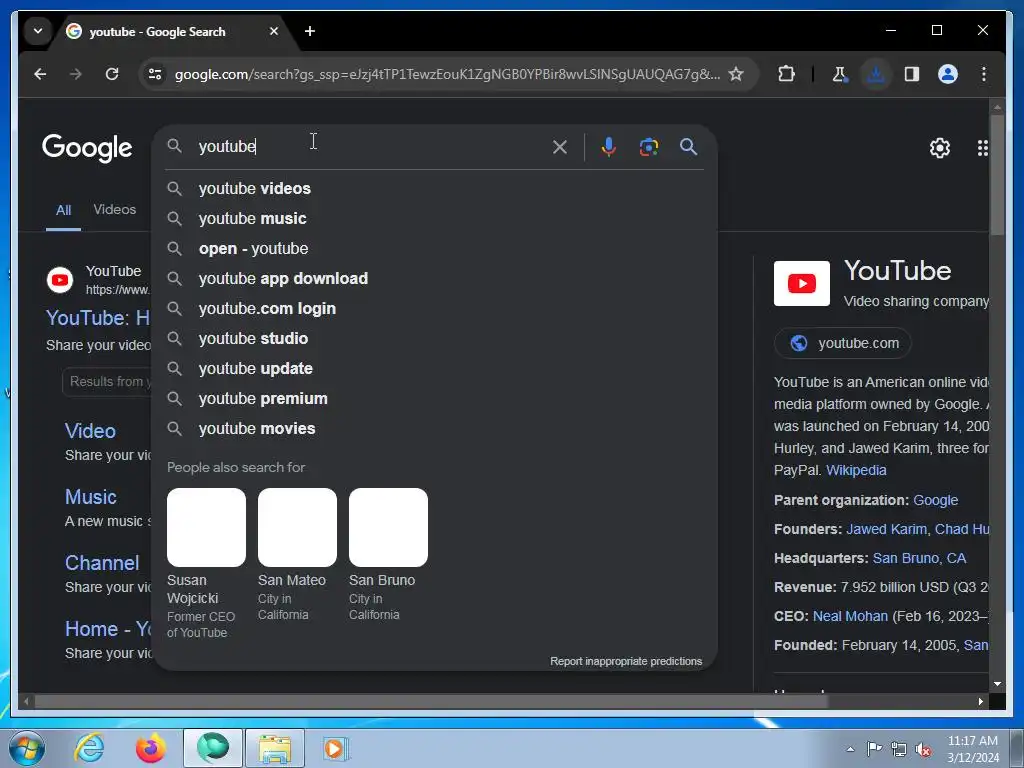
Task: Choose suggestion youtube music
Action: 434,219
